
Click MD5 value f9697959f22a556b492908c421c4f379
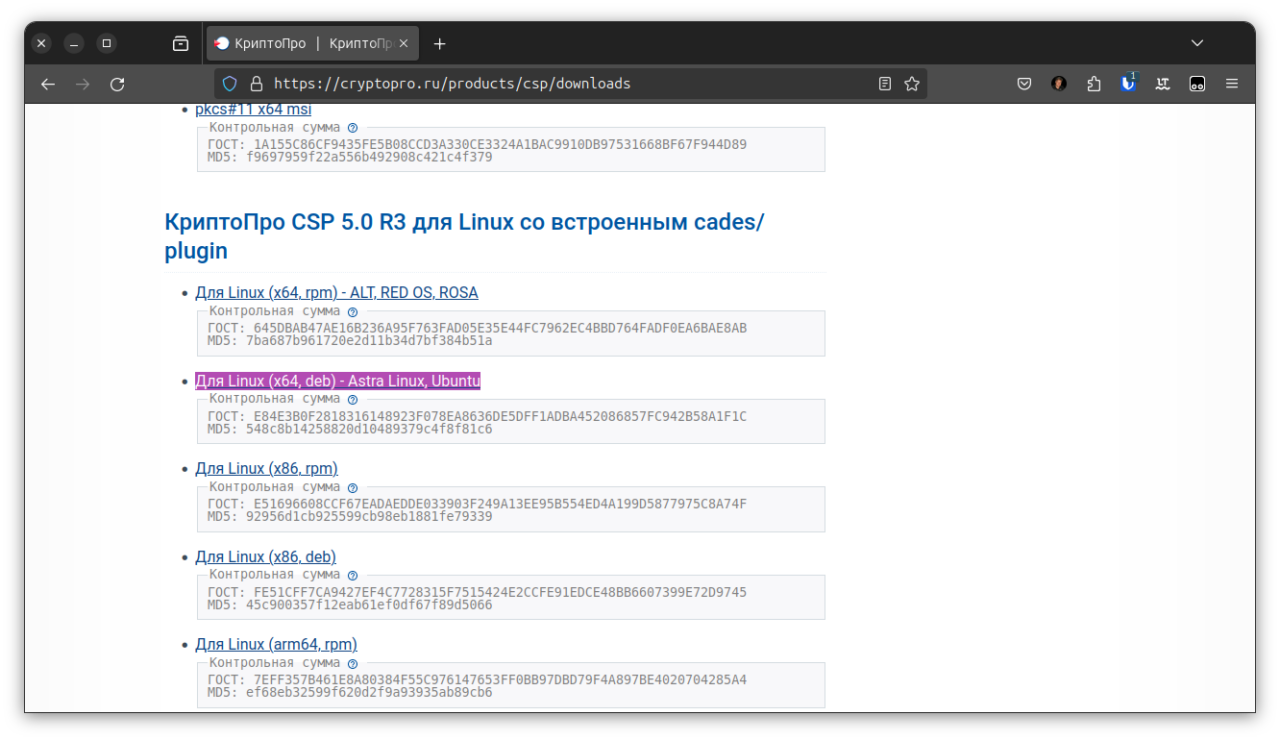369,157
